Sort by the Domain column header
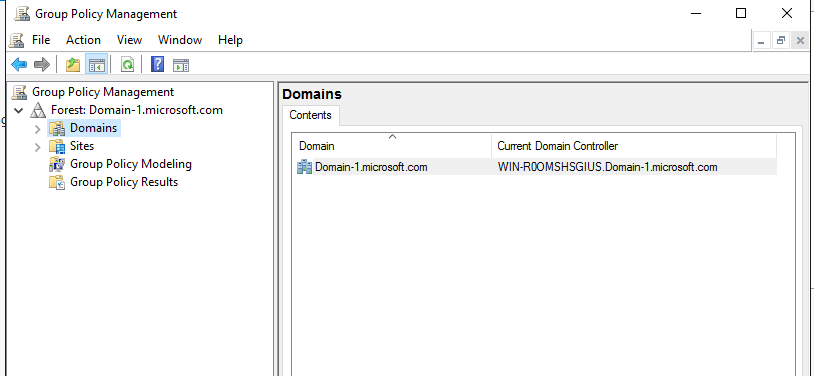This screenshot has width=814, height=376. tap(392, 146)
